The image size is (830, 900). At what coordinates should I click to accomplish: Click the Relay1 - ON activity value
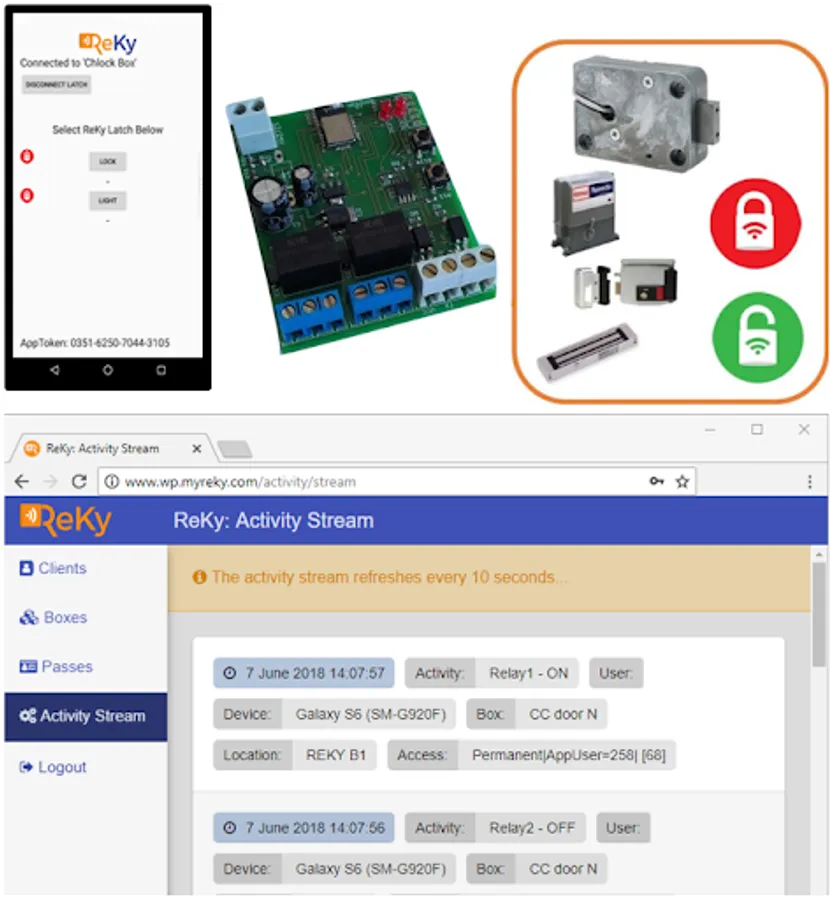[528, 673]
